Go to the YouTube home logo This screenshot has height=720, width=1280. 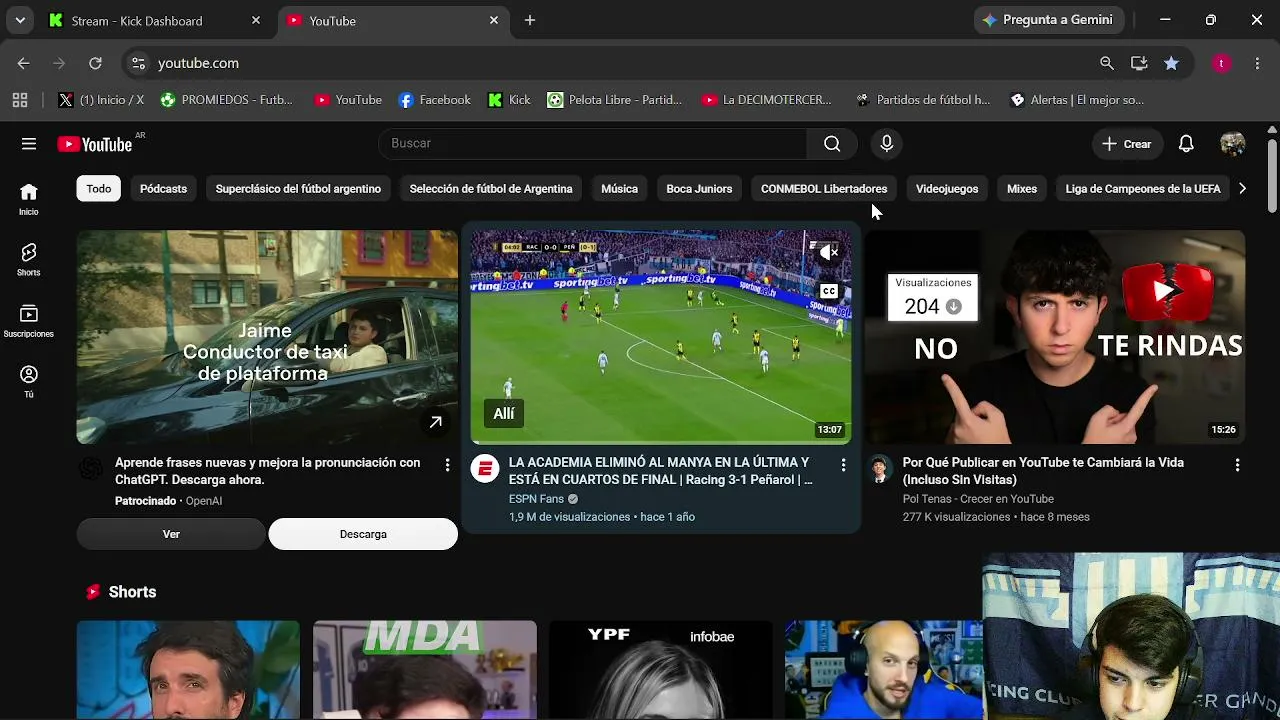coord(95,144)
